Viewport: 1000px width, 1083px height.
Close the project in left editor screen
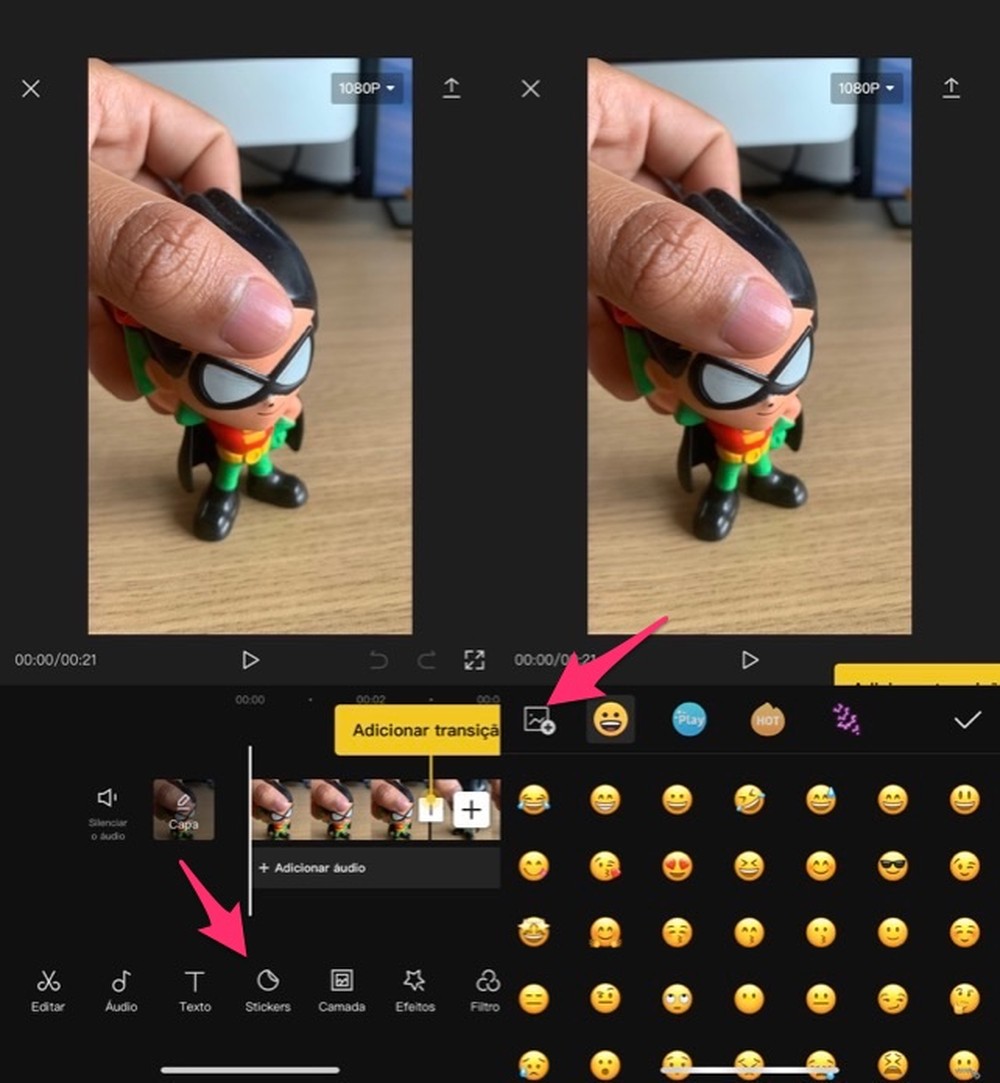tap(30, 88)
